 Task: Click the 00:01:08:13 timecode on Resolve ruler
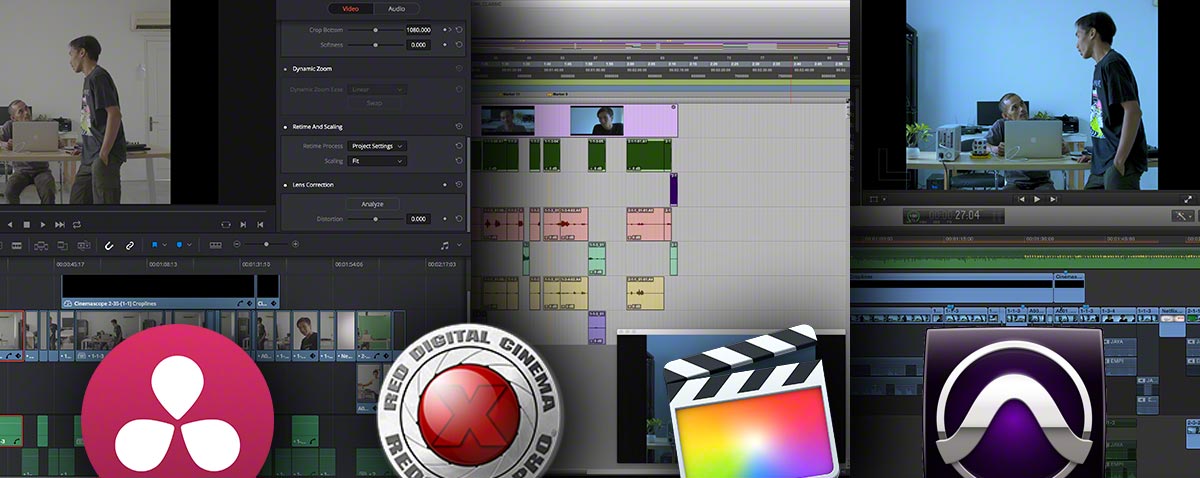[162, 264]
